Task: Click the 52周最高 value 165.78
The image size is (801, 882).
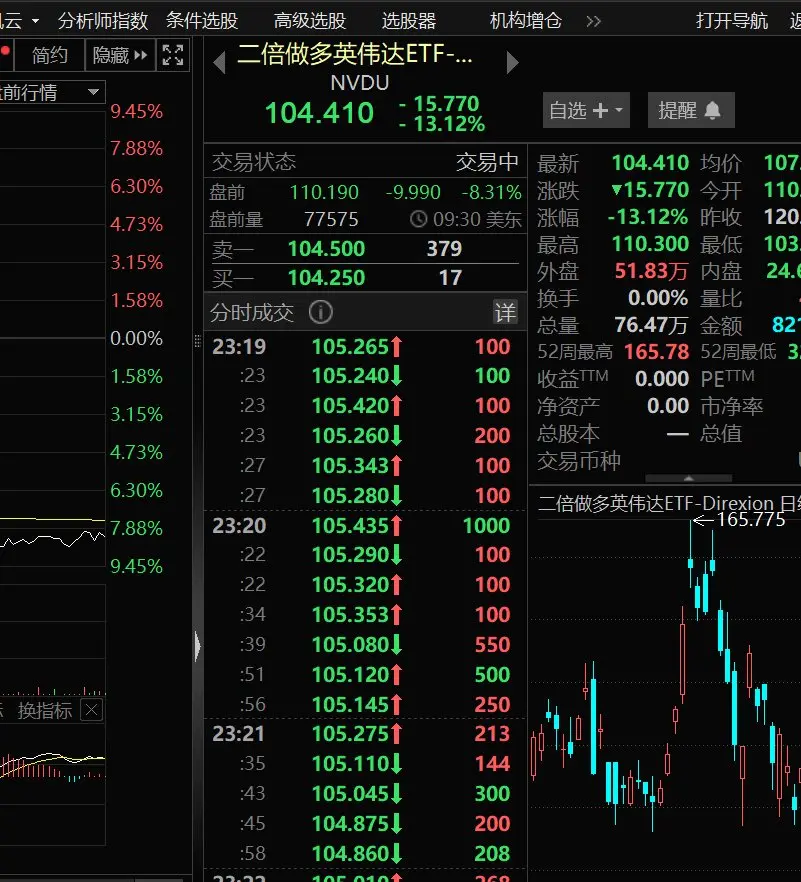Action: [656, 352]
